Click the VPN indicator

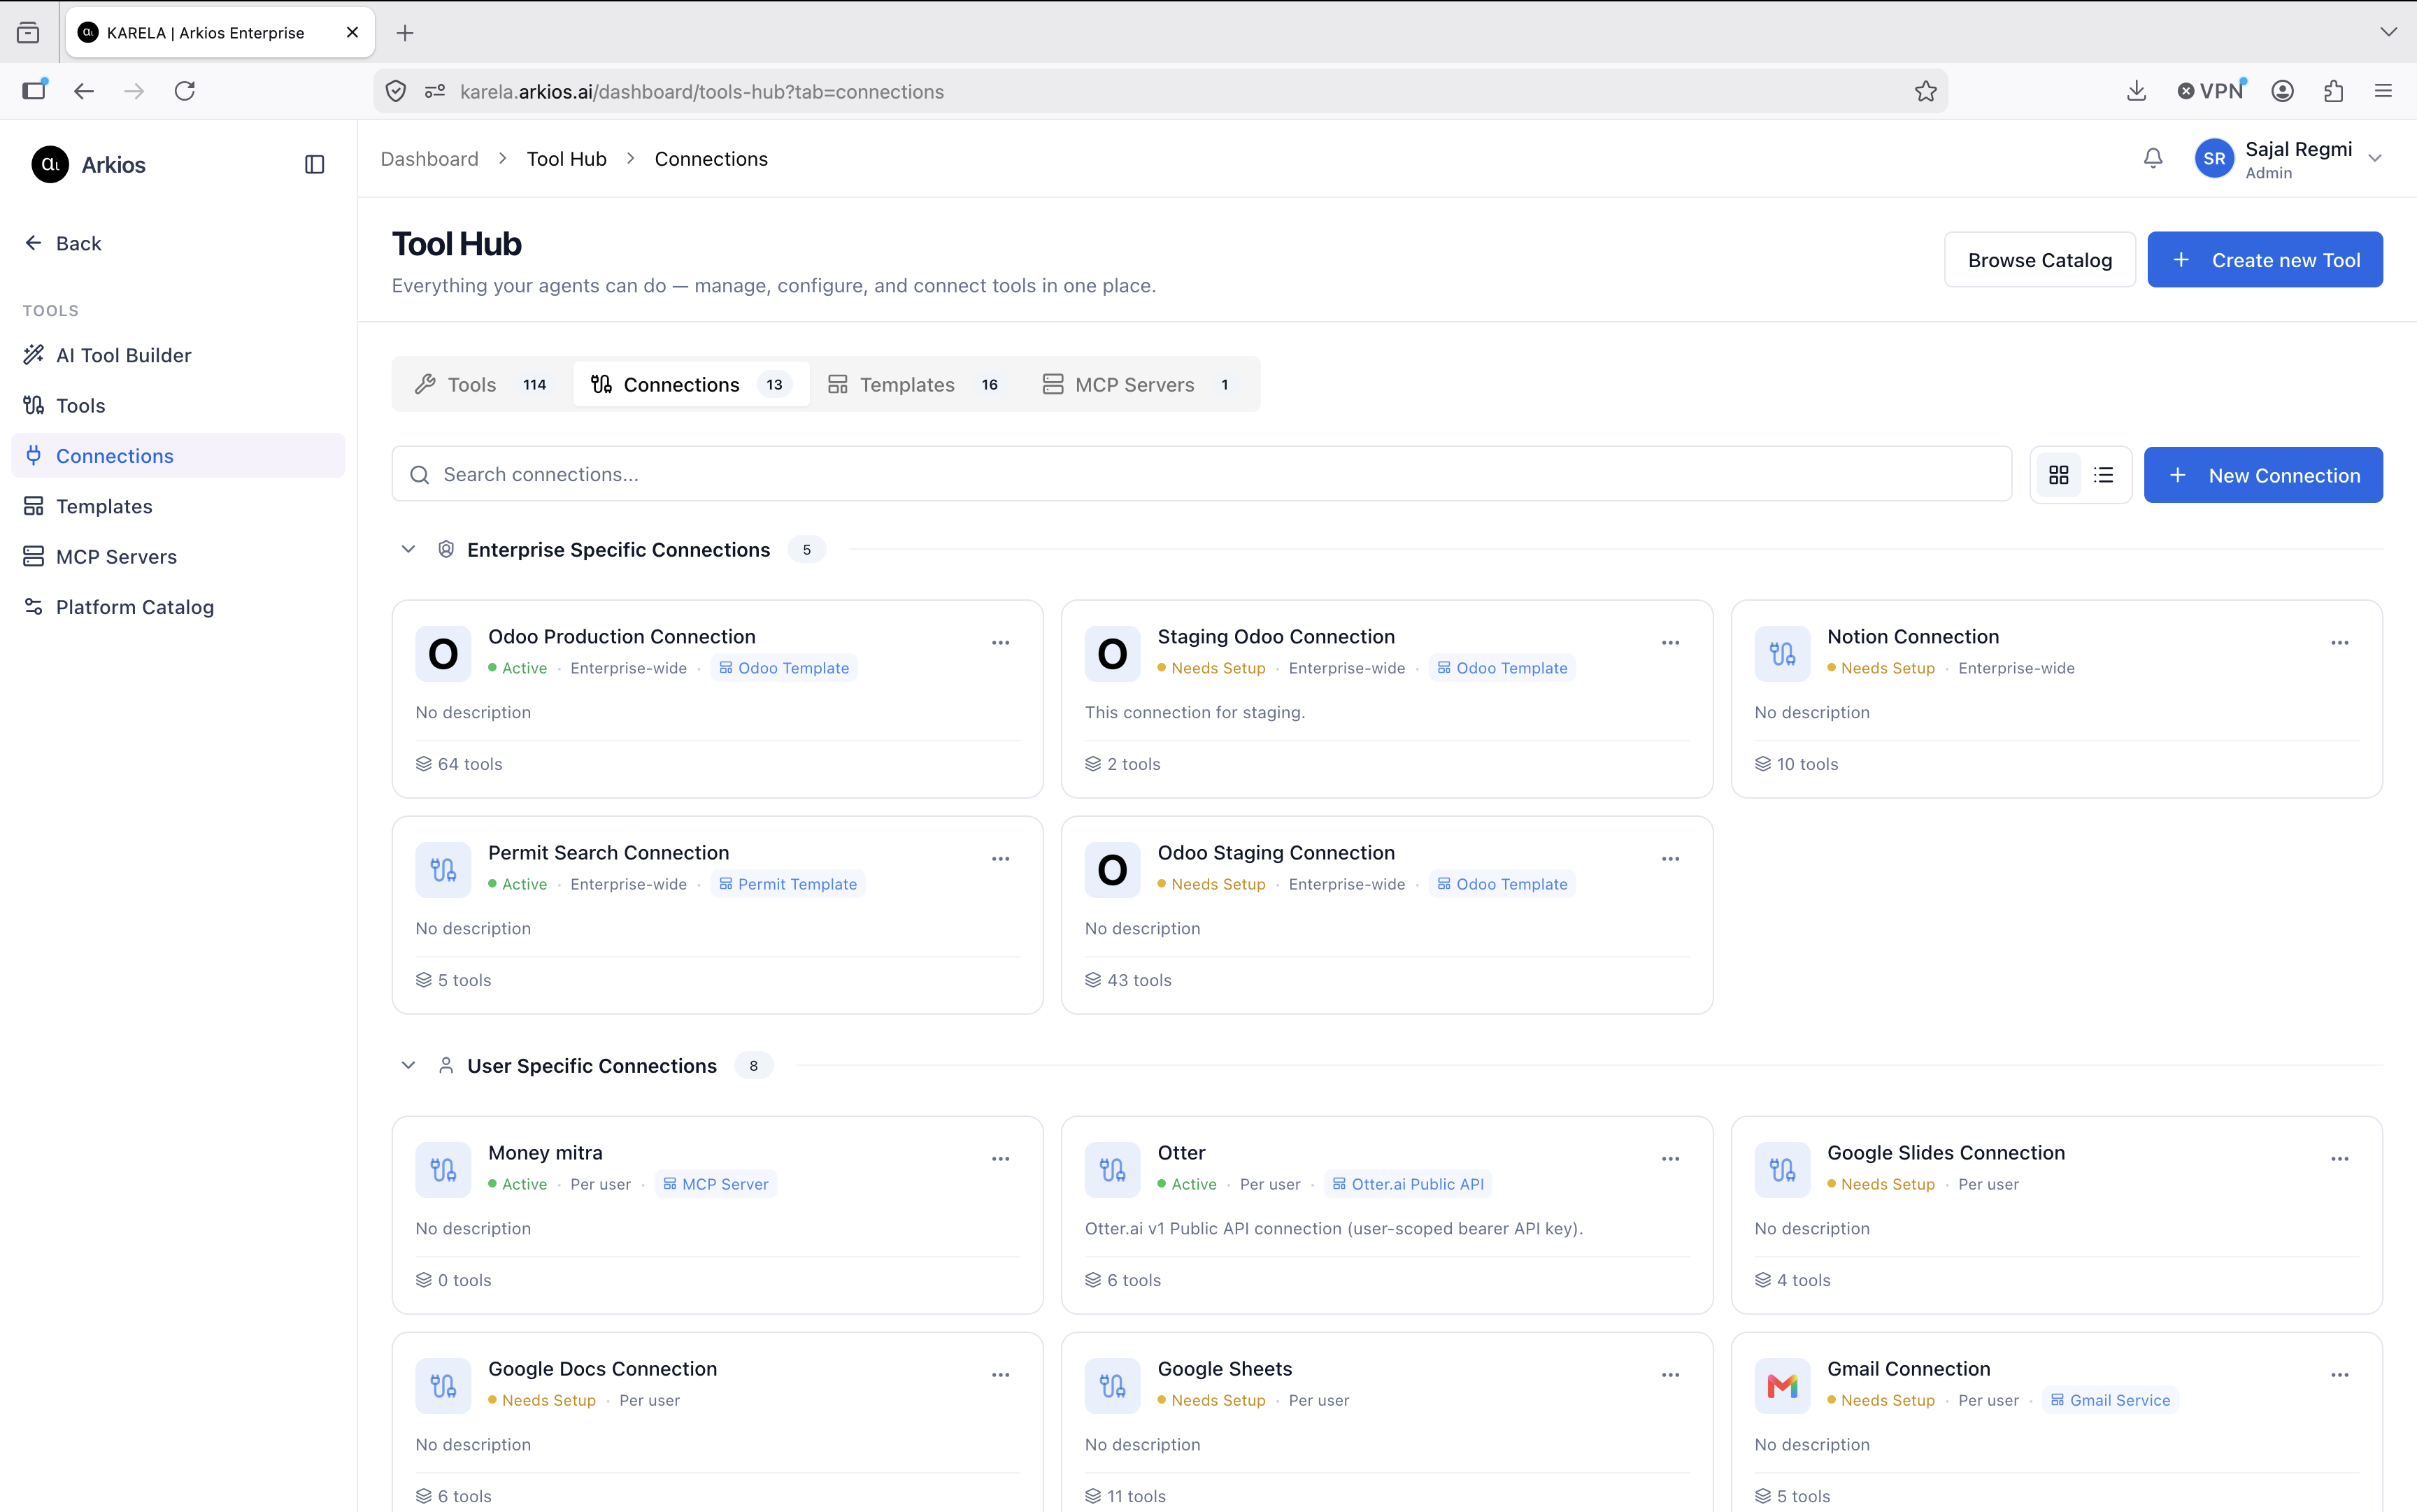2211,91
